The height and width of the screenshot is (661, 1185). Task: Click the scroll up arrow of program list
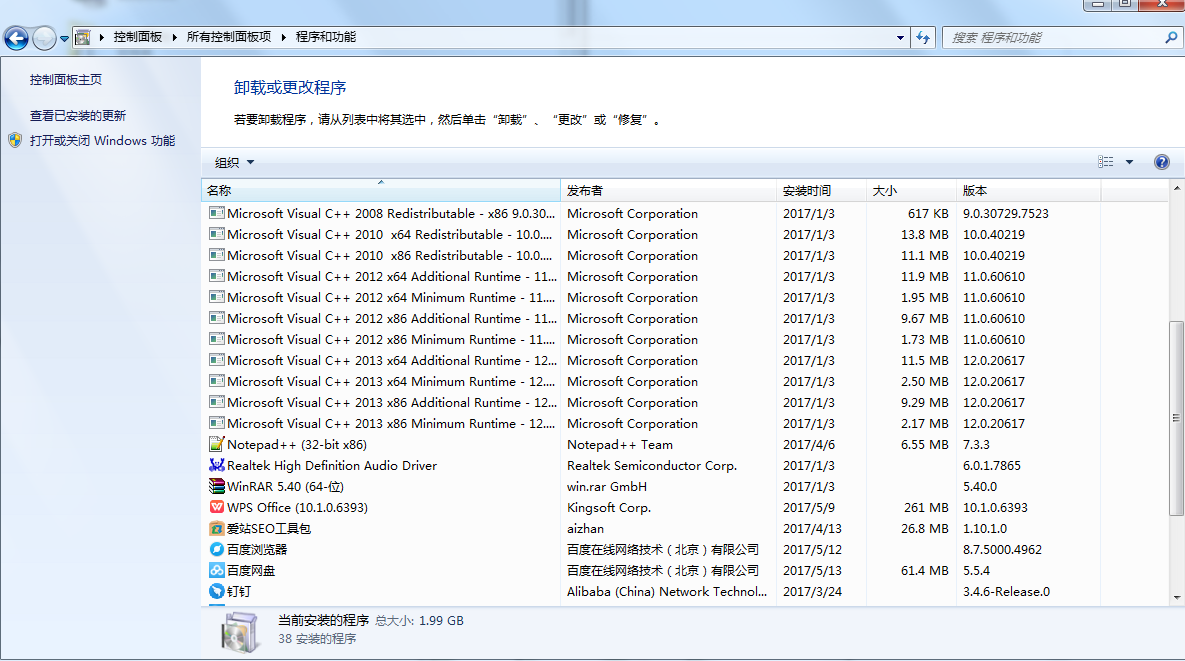[x=1177, y=188]
